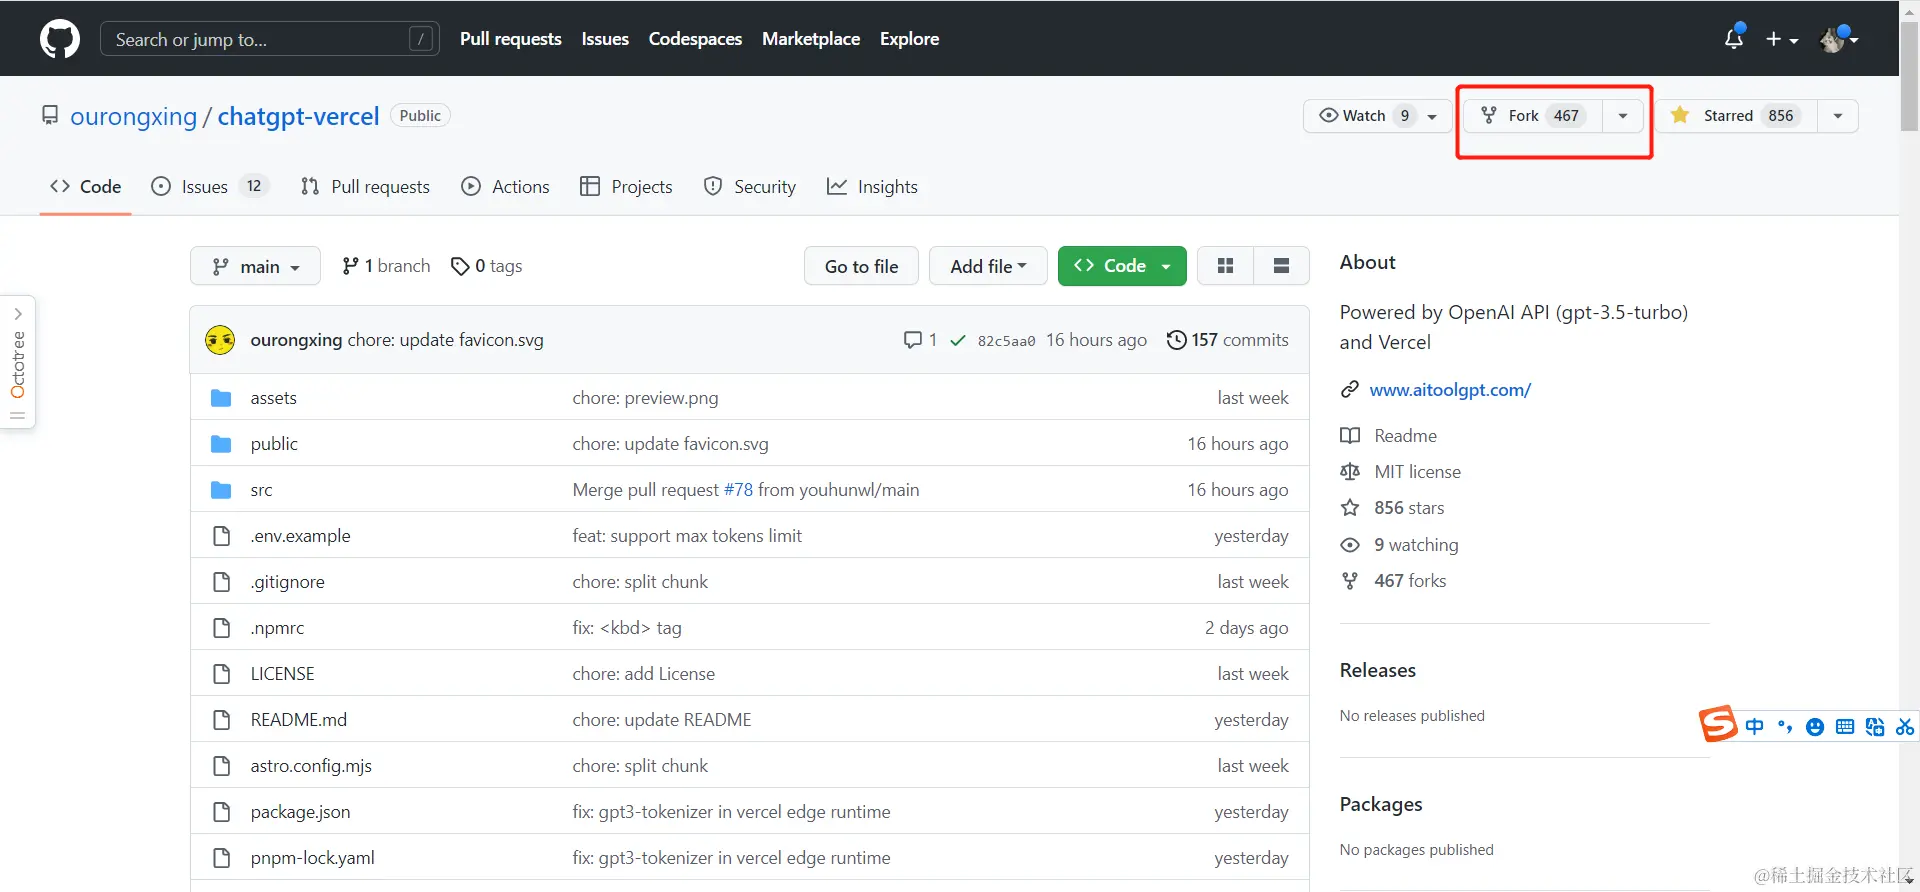The height and width of the screenshot is (892, 1920).
Task: Switch to the repository Pull requests tab
Action: point(365,186)
